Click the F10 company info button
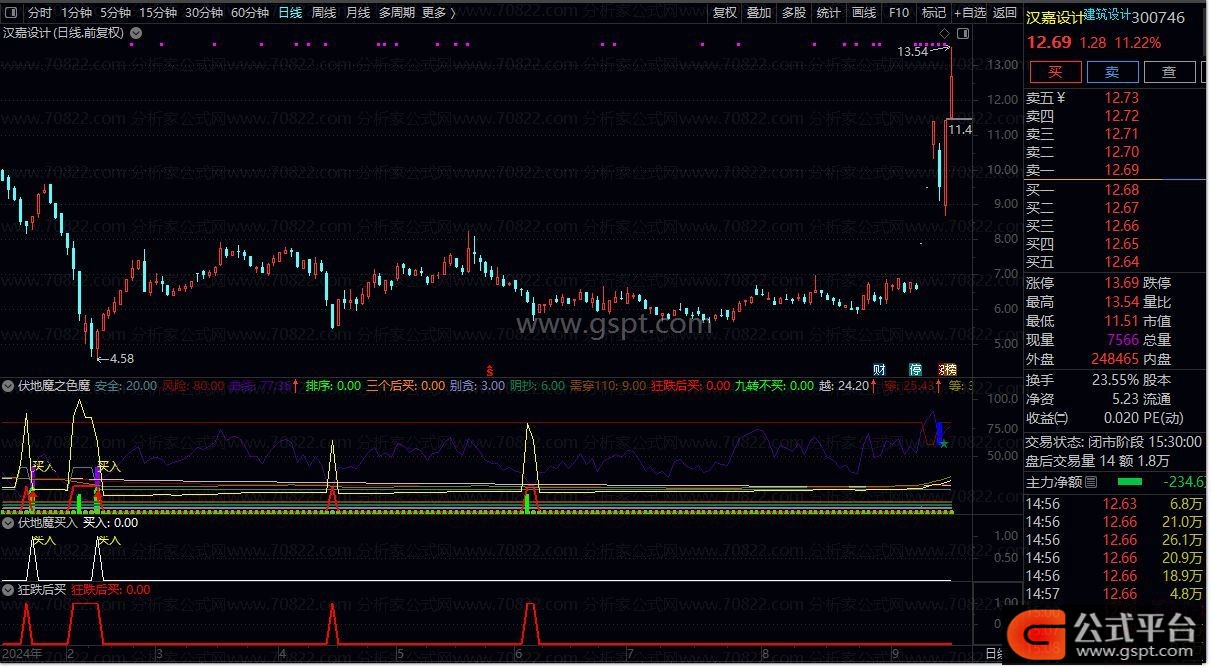 tap(898, 13)
